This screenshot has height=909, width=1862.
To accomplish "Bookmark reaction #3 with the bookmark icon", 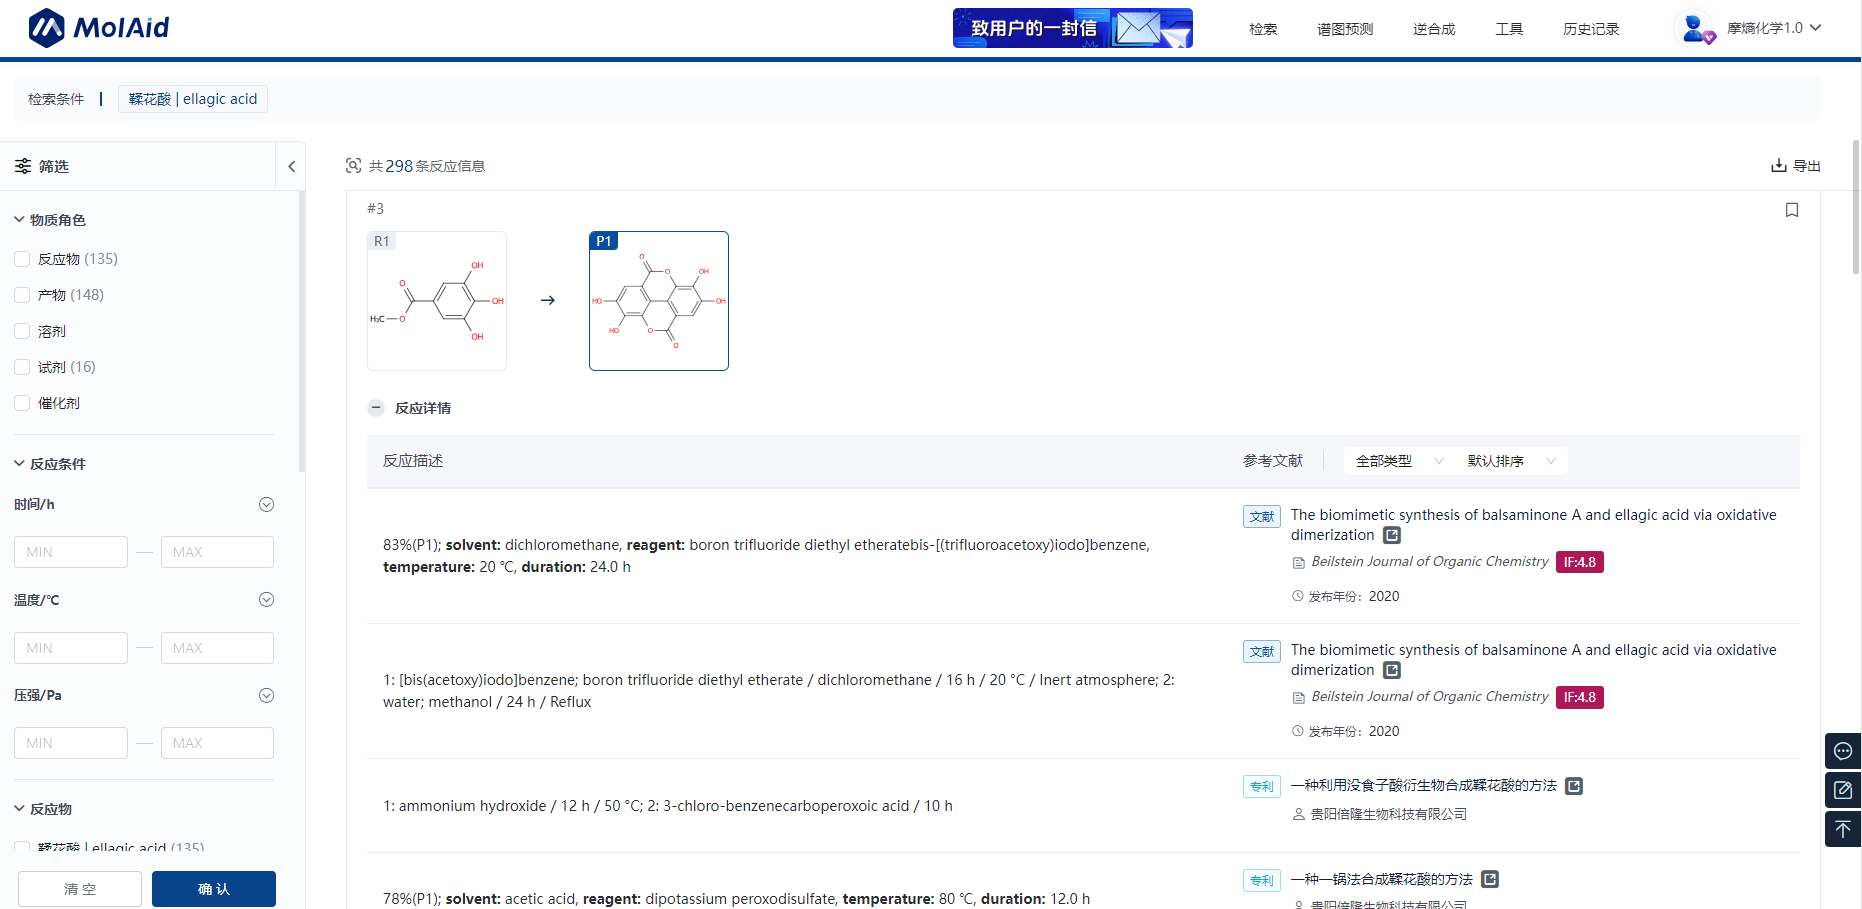I will click(x=1791, y=210).
